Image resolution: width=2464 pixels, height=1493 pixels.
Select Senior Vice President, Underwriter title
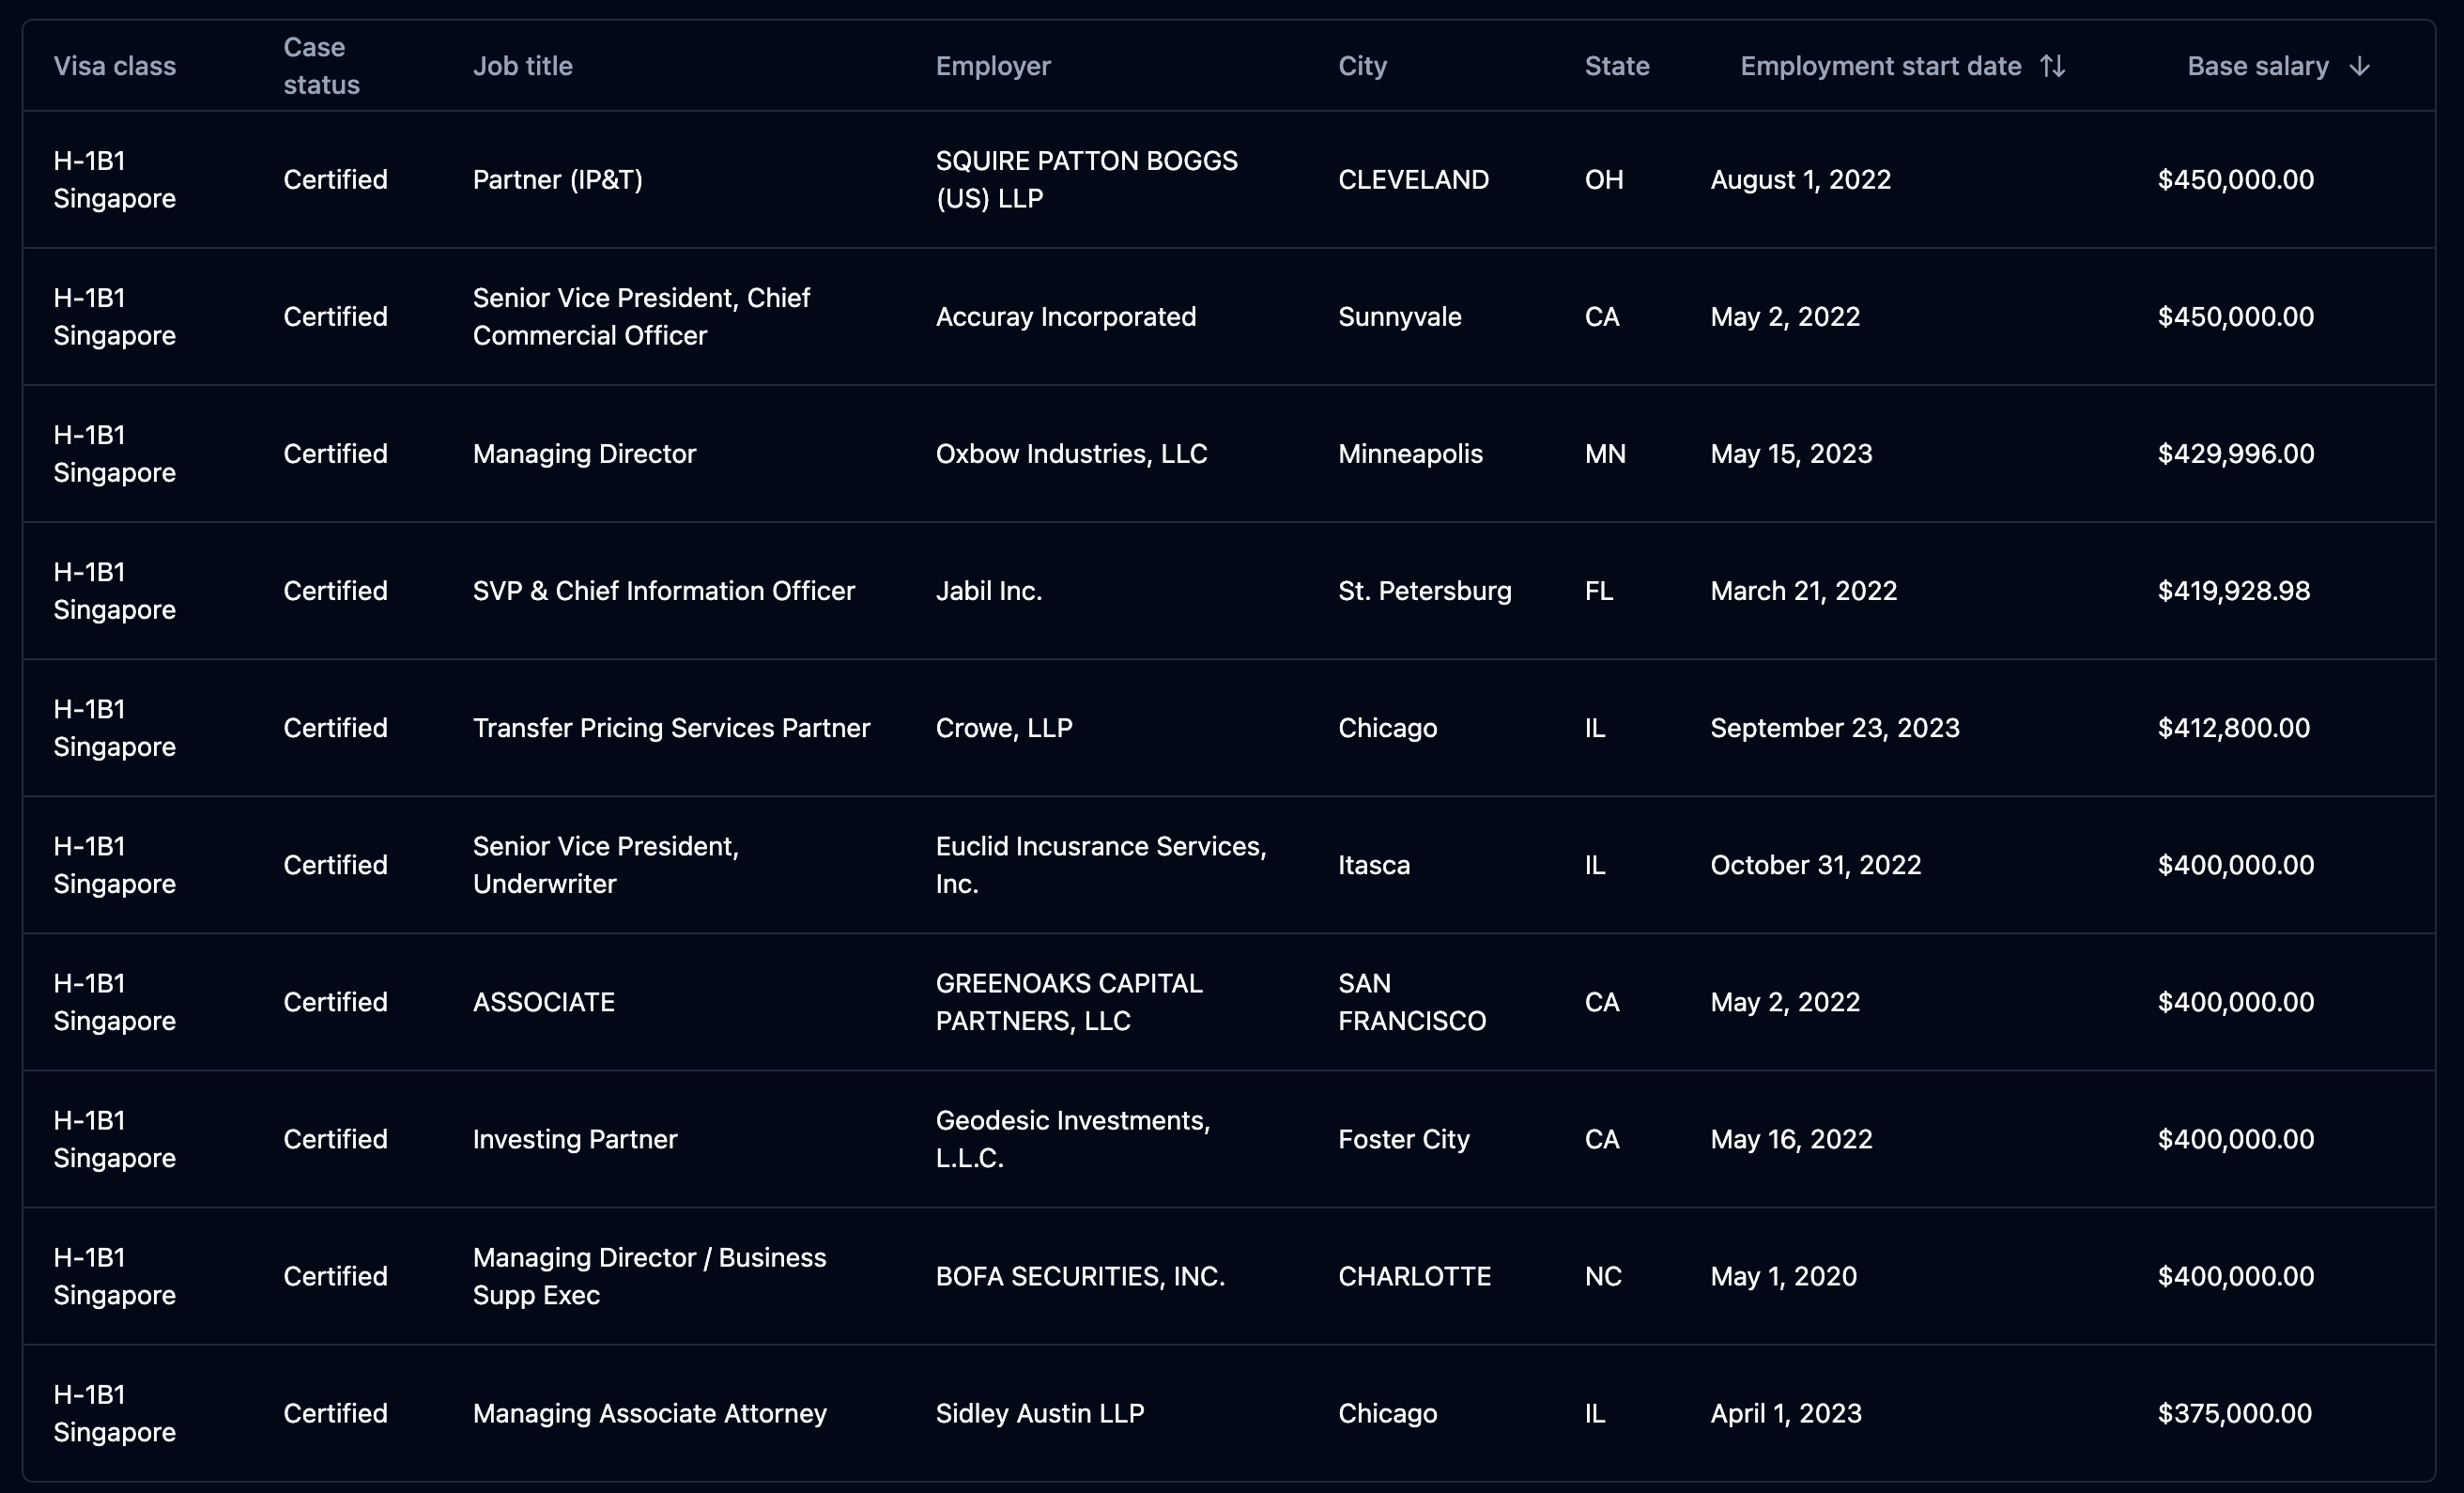coord(605,865)
